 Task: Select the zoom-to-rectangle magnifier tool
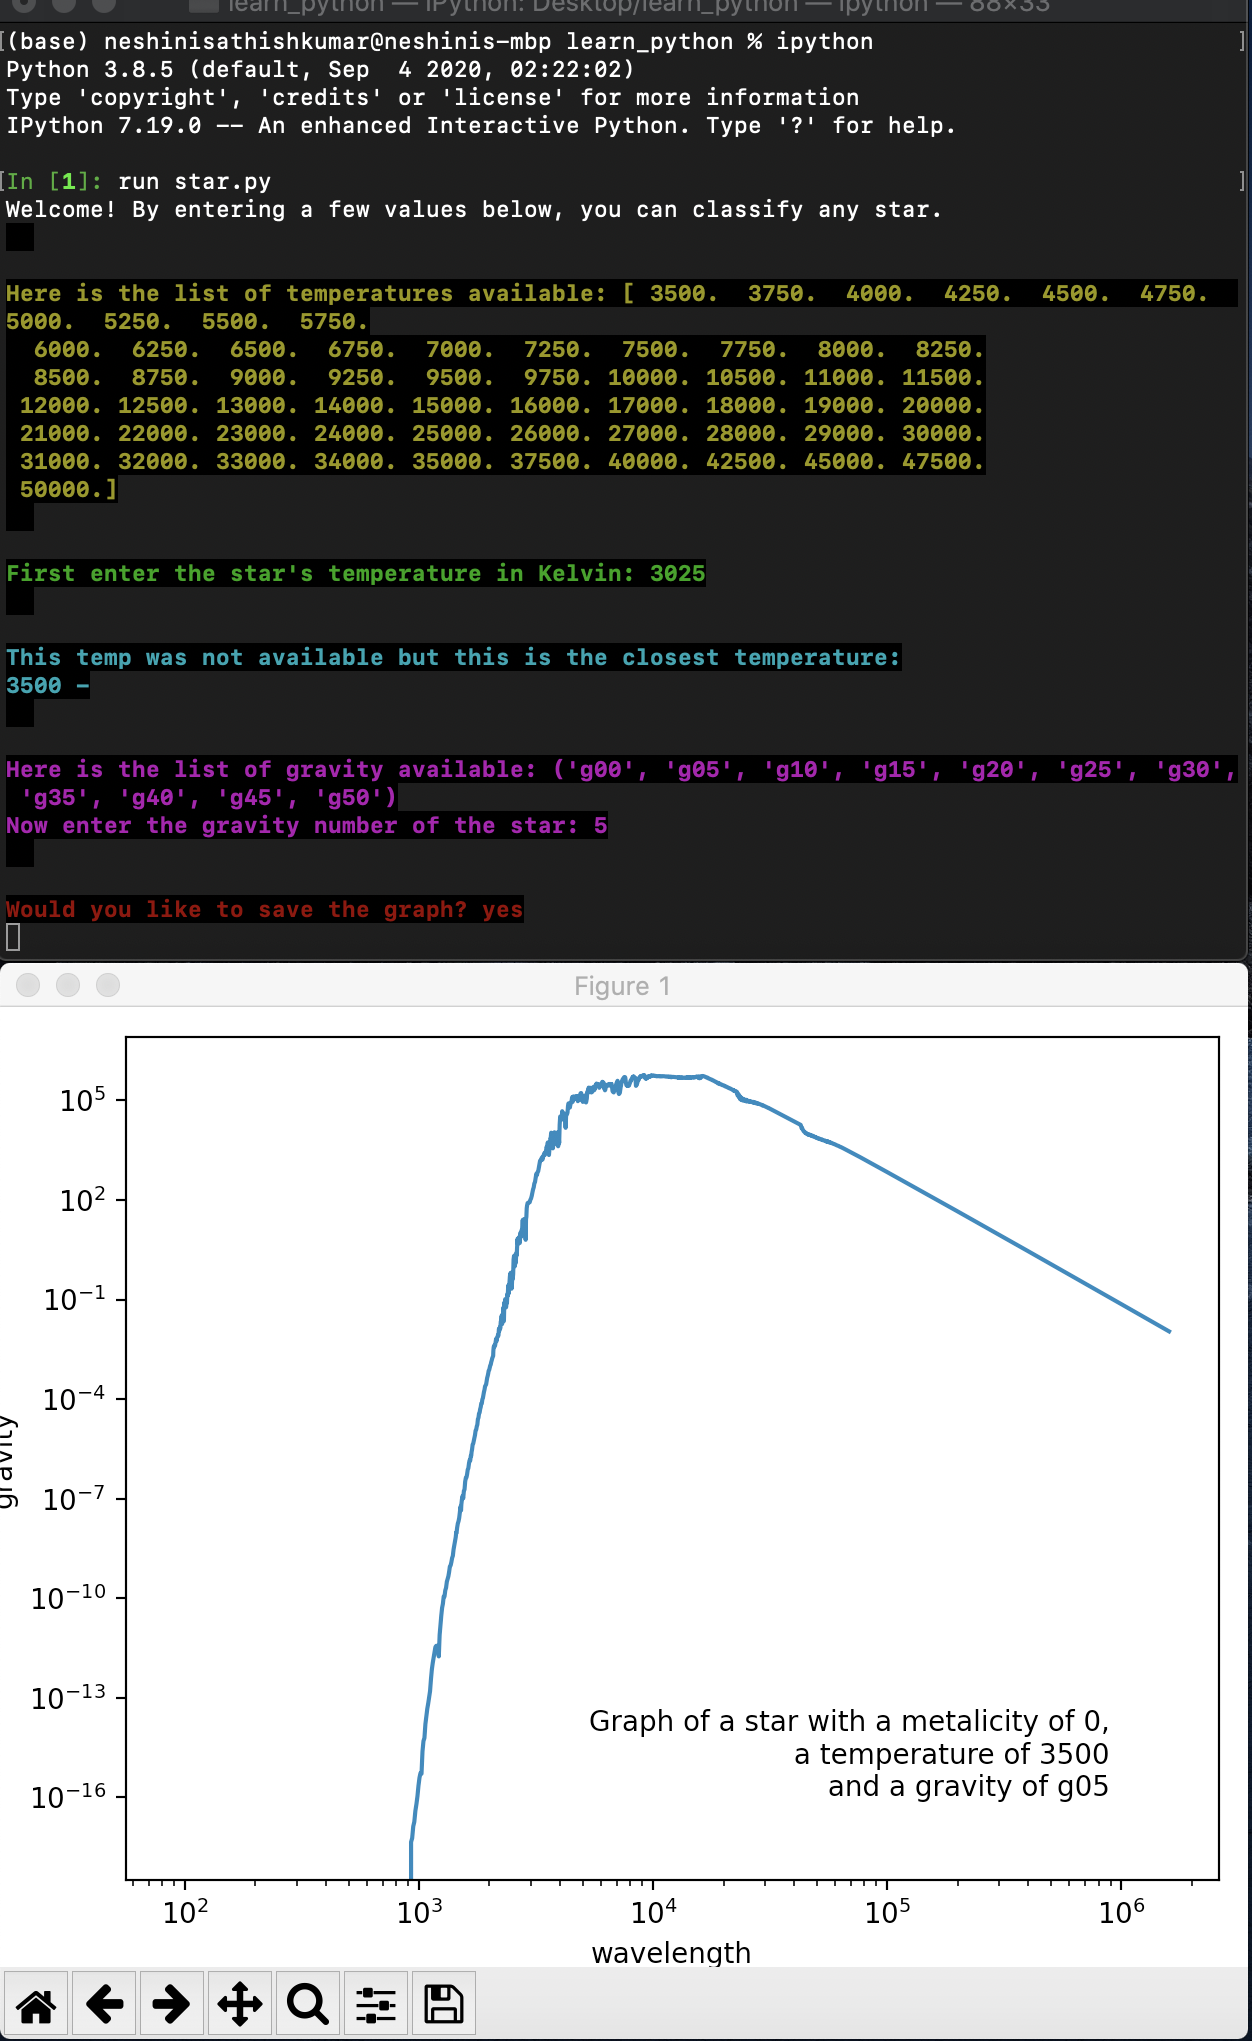coord(308,2004)
